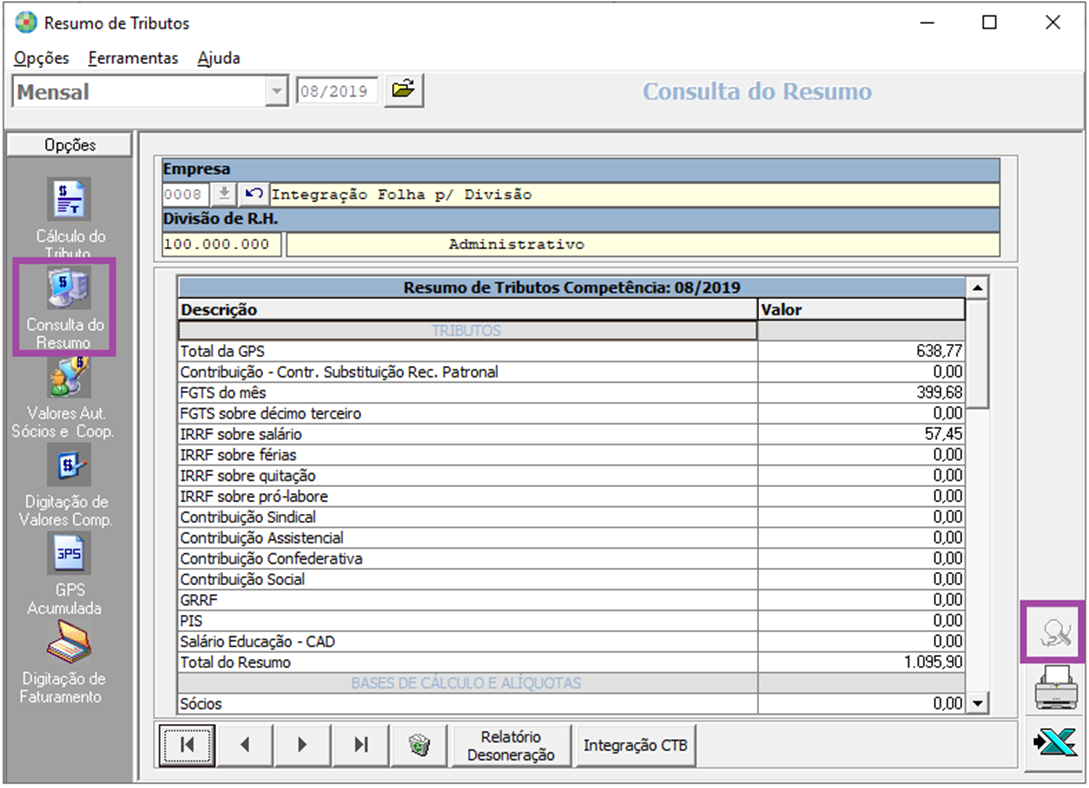
Task: Click the vertical scrollbar thumb in the grid
Action: click(x=977, y=353)
